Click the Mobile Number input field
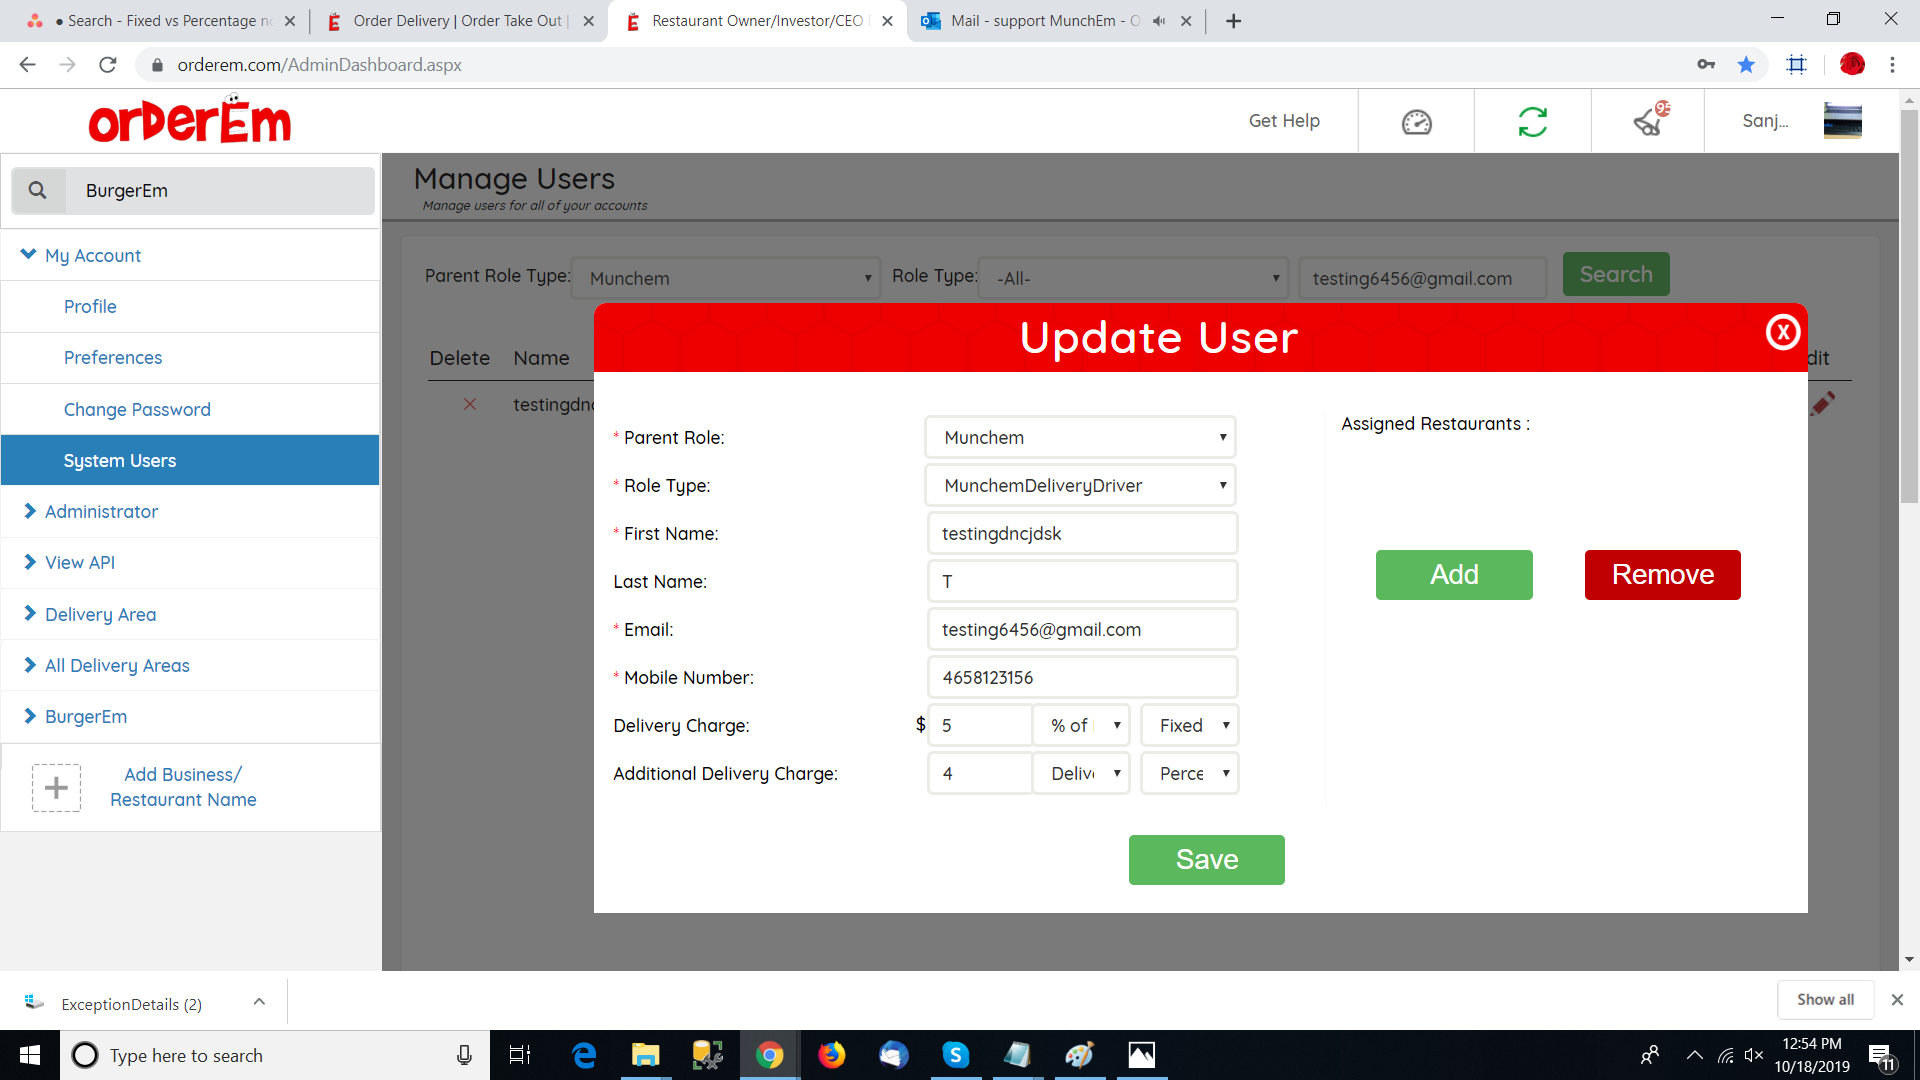Image resolution: width=1920 pixels, height=1080 pixels. pyautogui.click(x=1082, y=678)
